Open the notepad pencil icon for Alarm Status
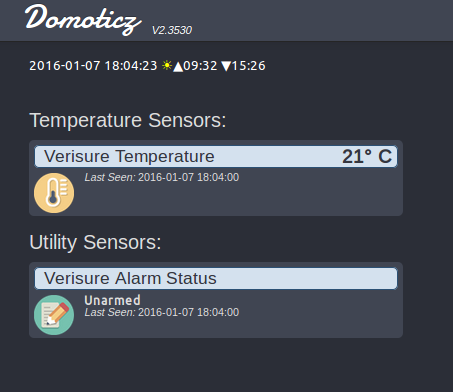 pyautogui.click(x=54, y=315)
